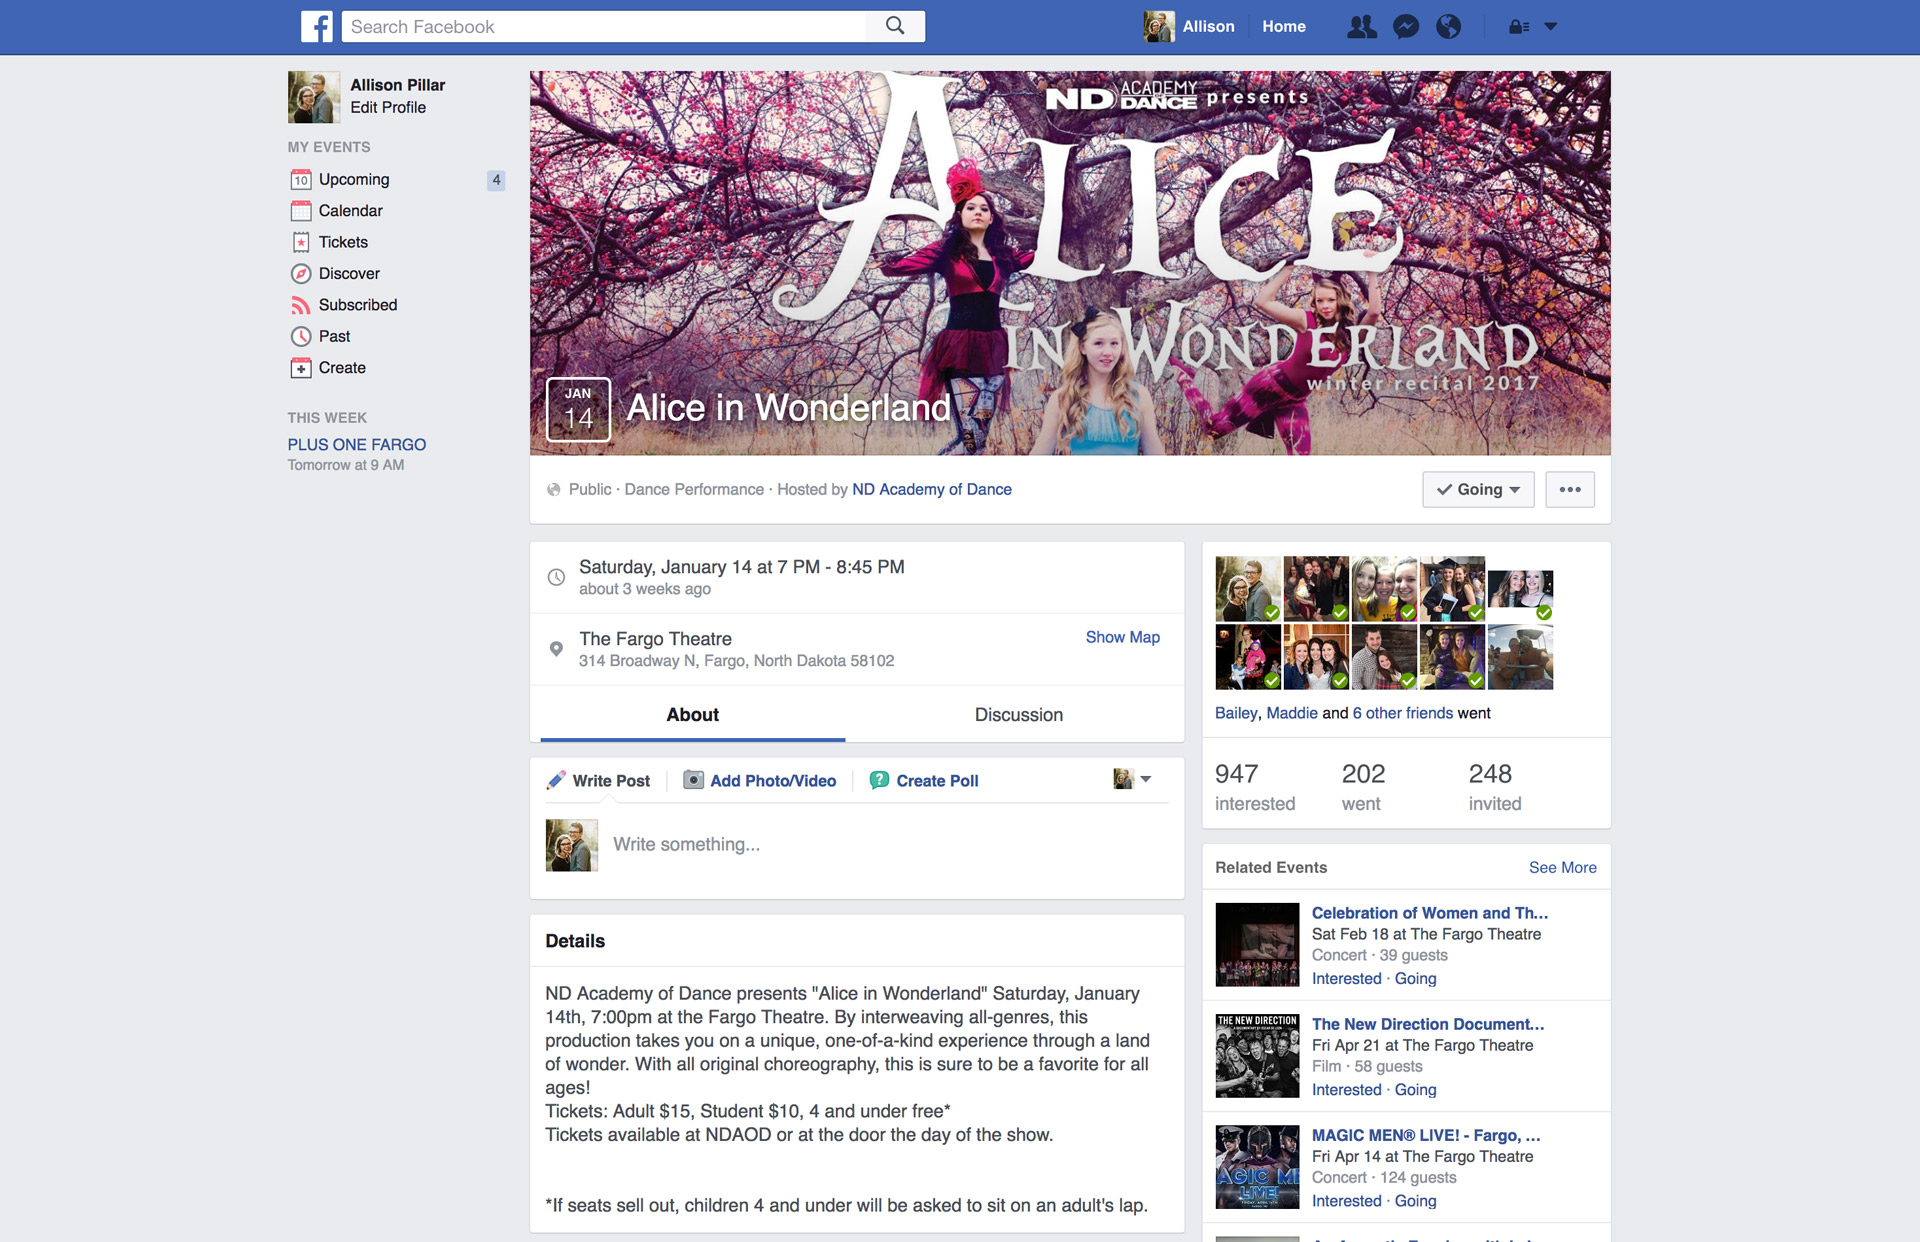Open the MAGIC MEN LIVE - Fargo title link

(1425, 1135)
